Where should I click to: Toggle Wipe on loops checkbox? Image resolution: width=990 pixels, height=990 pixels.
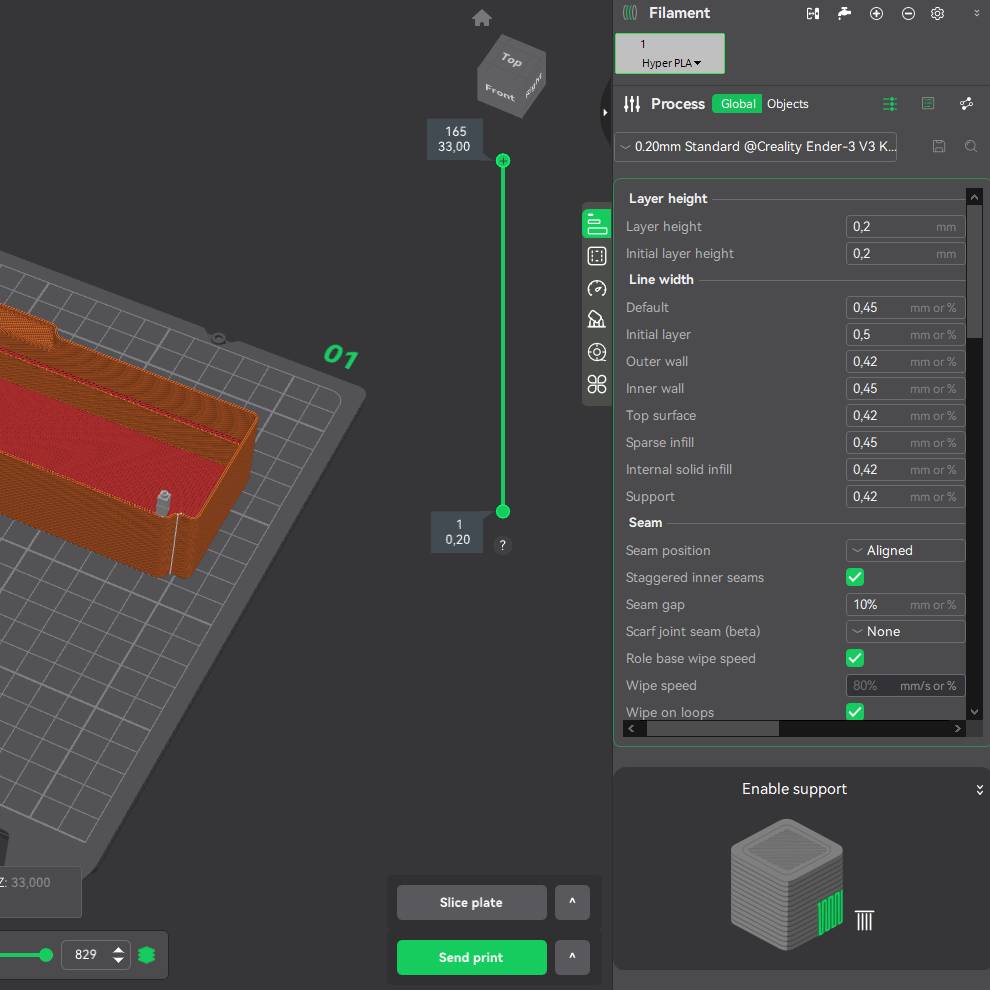855,712
